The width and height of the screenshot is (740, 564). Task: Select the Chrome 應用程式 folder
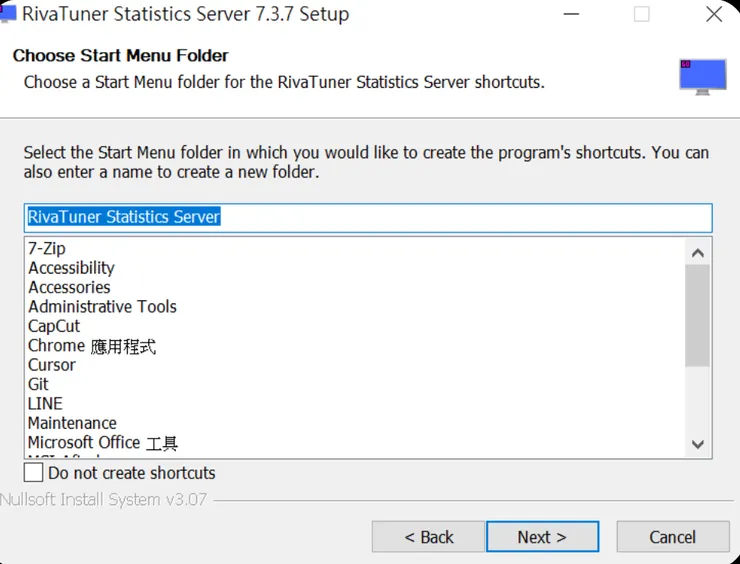[92, 346]
